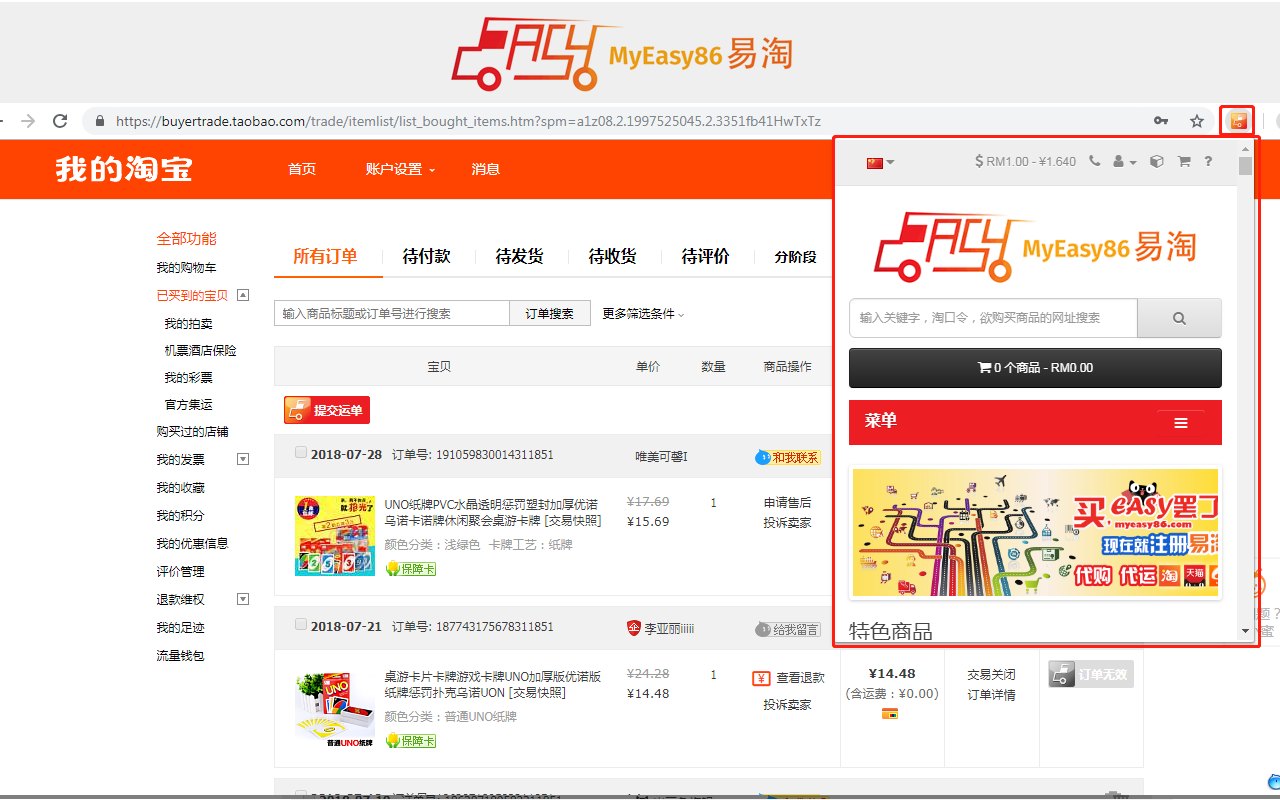Reload the page
The width and height of the screenshot is (1280, 800).
coord(60,121)
